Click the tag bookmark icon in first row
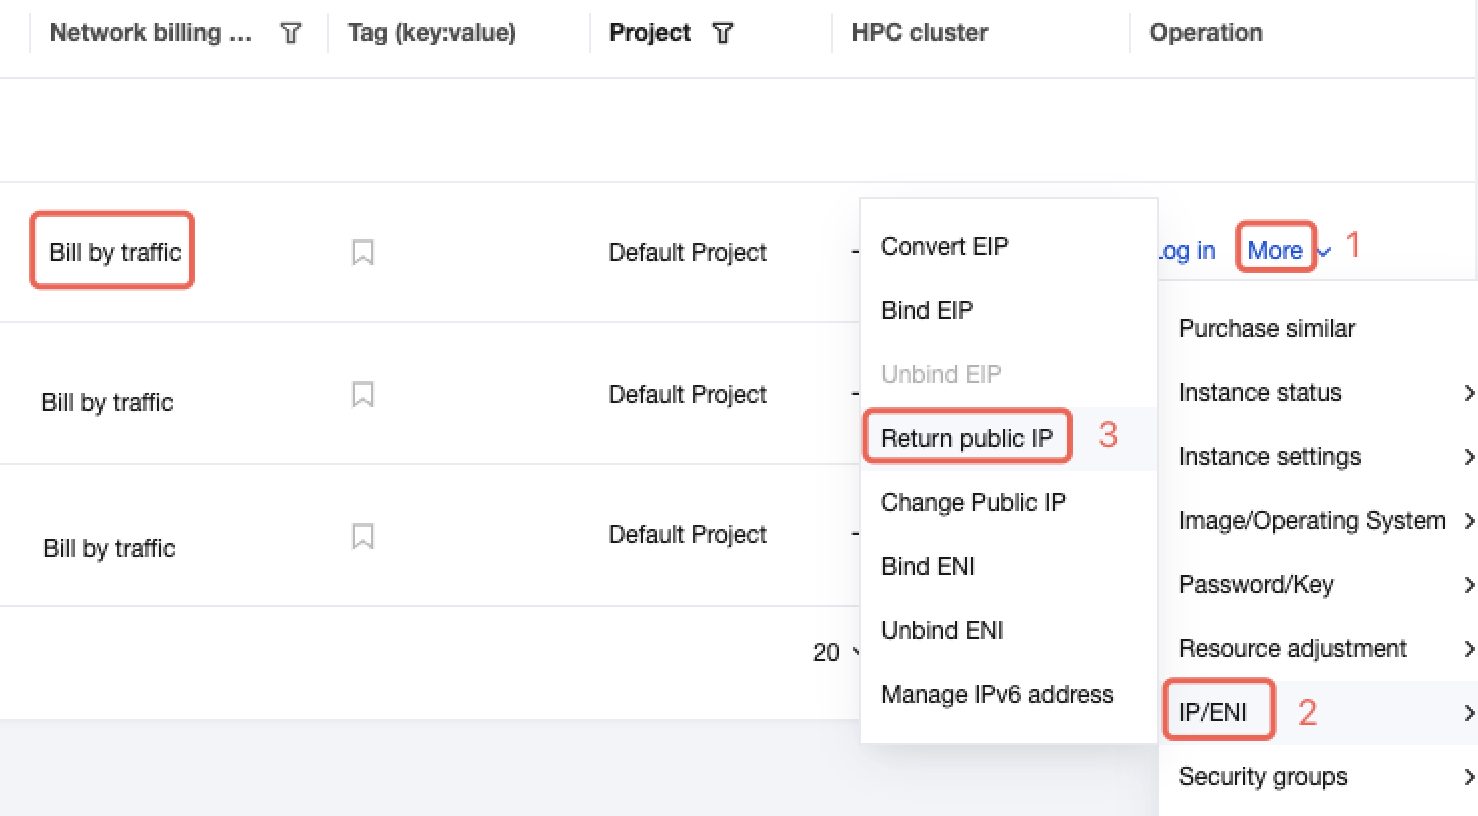This screenshot has width=1478, height=816. pos(363,252)
